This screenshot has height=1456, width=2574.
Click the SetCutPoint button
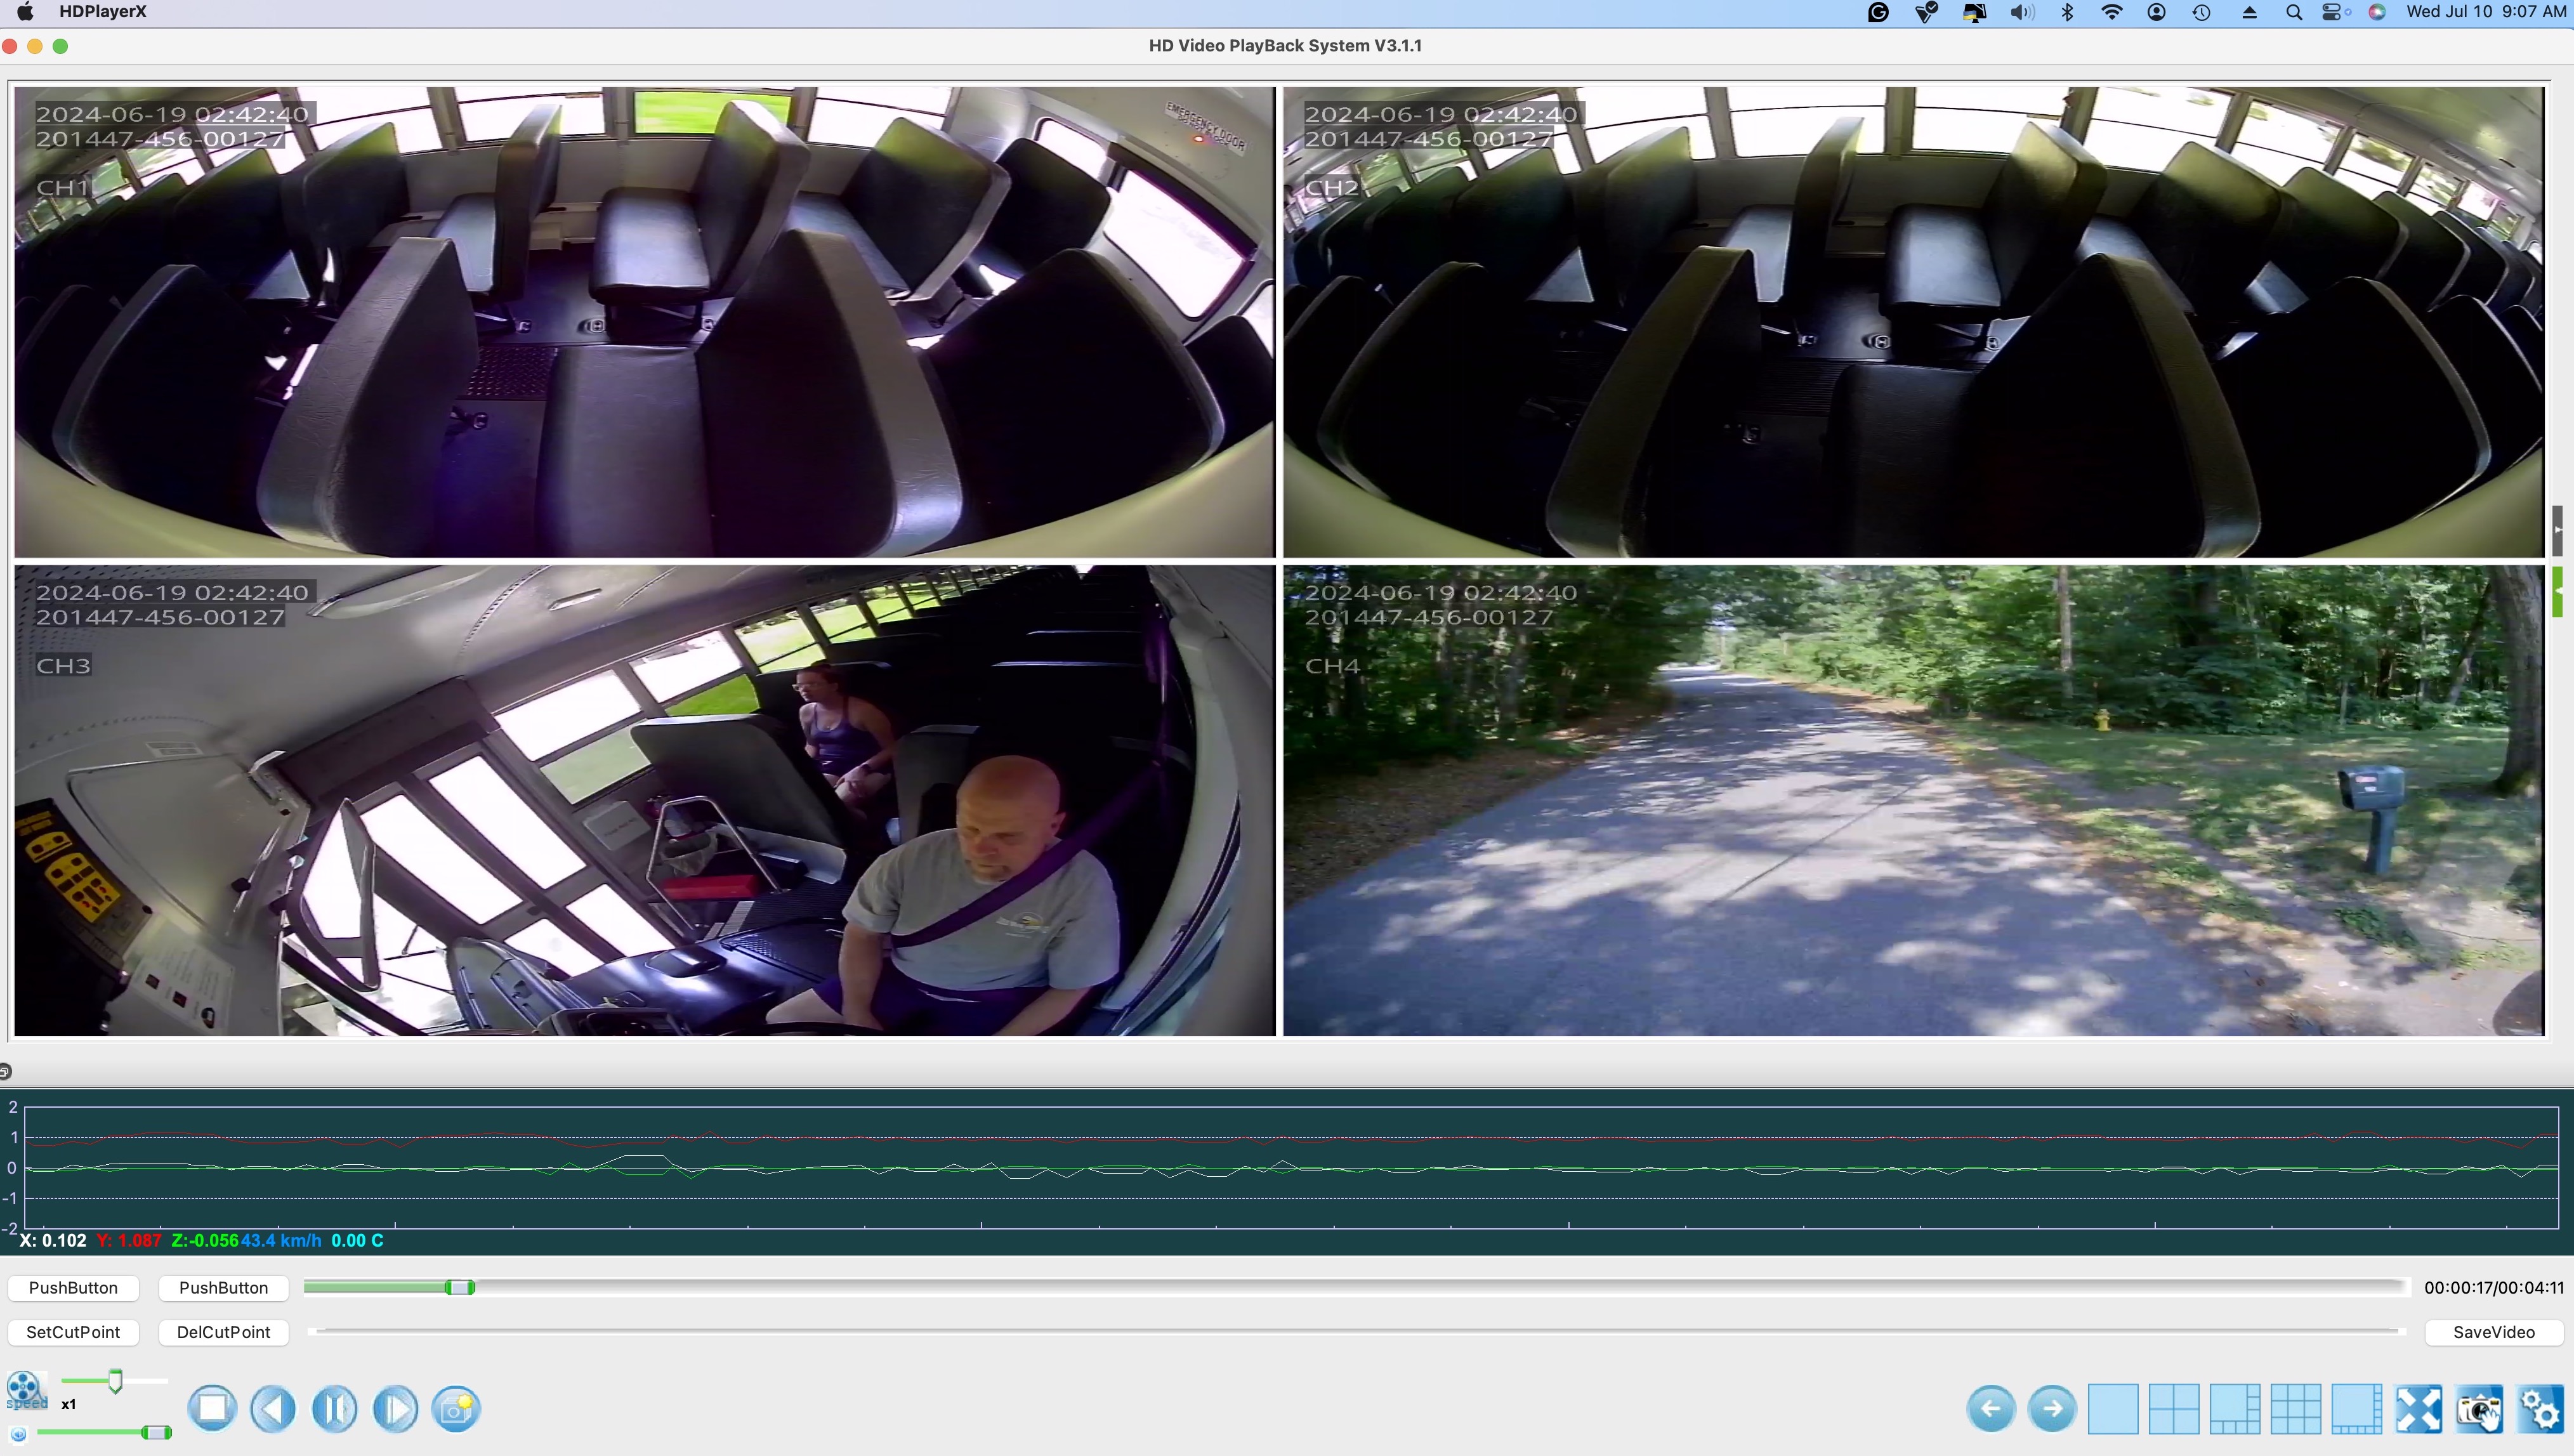73,1332
